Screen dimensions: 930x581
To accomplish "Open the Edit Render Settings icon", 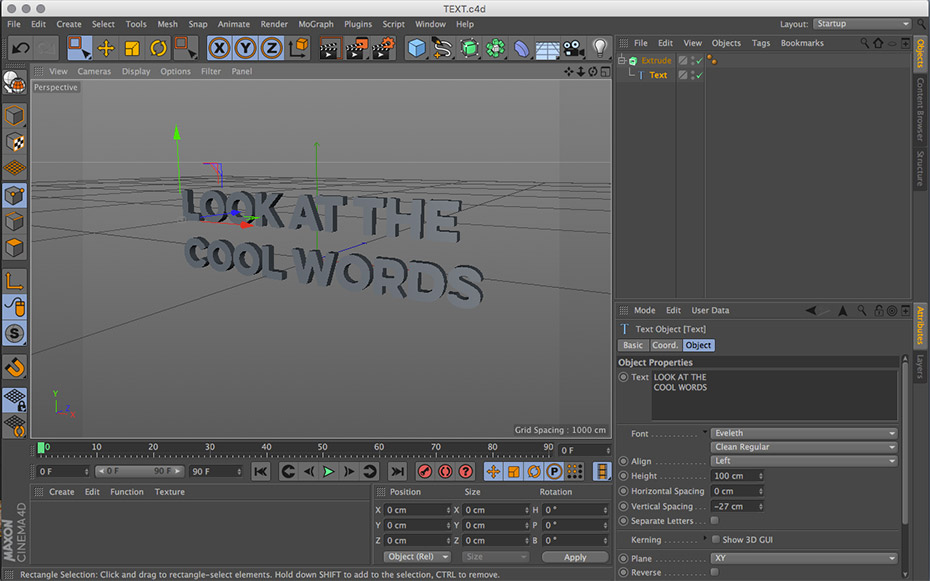I will [x=382, y=48].
